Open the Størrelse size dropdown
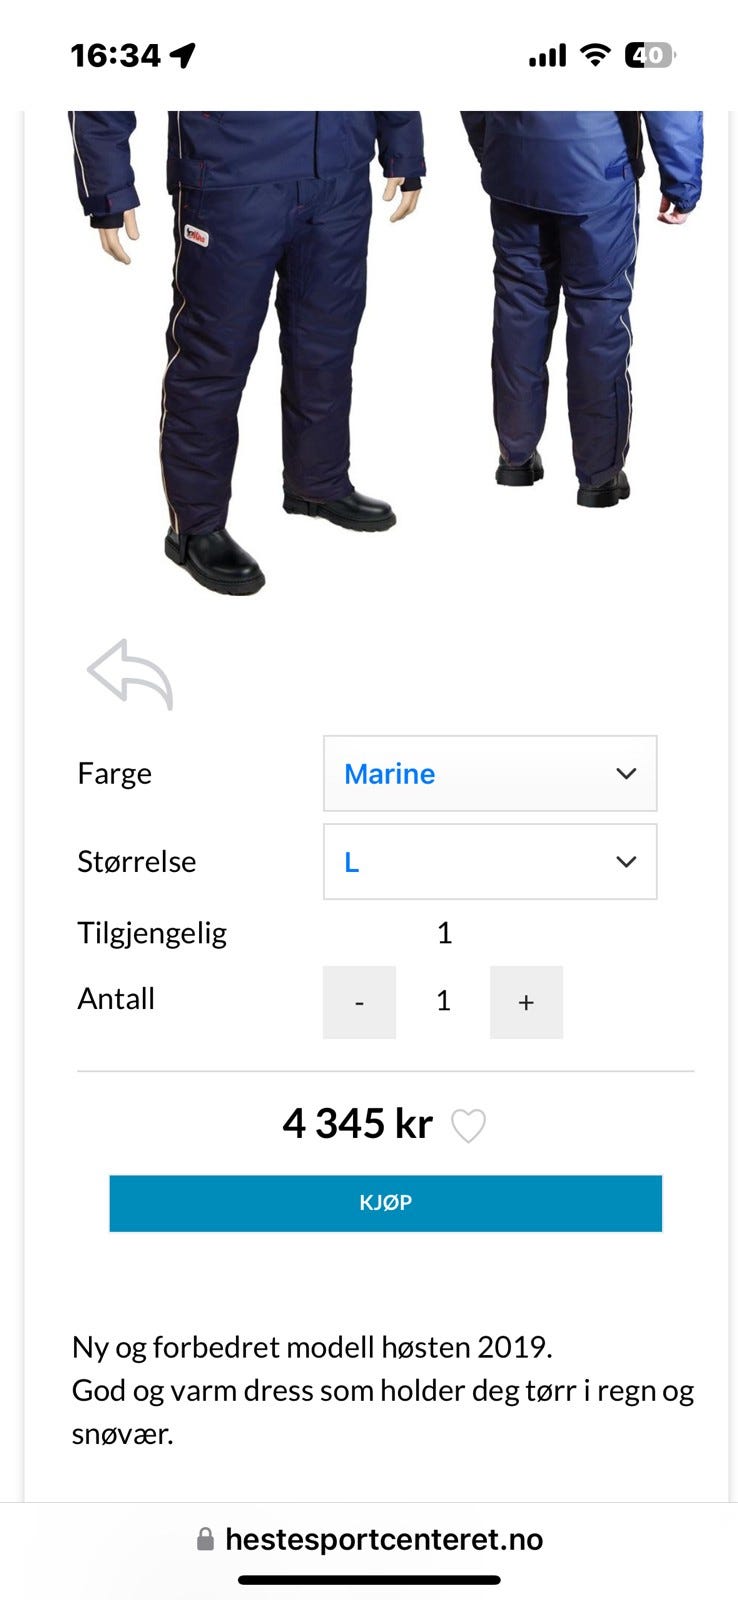738x1600 pixels. coord(490,861)
